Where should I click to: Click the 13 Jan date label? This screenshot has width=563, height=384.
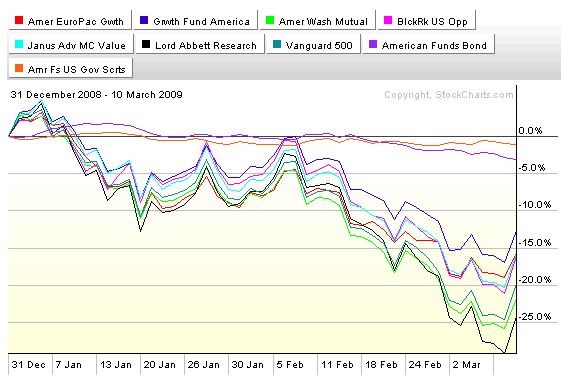[116, 365]
